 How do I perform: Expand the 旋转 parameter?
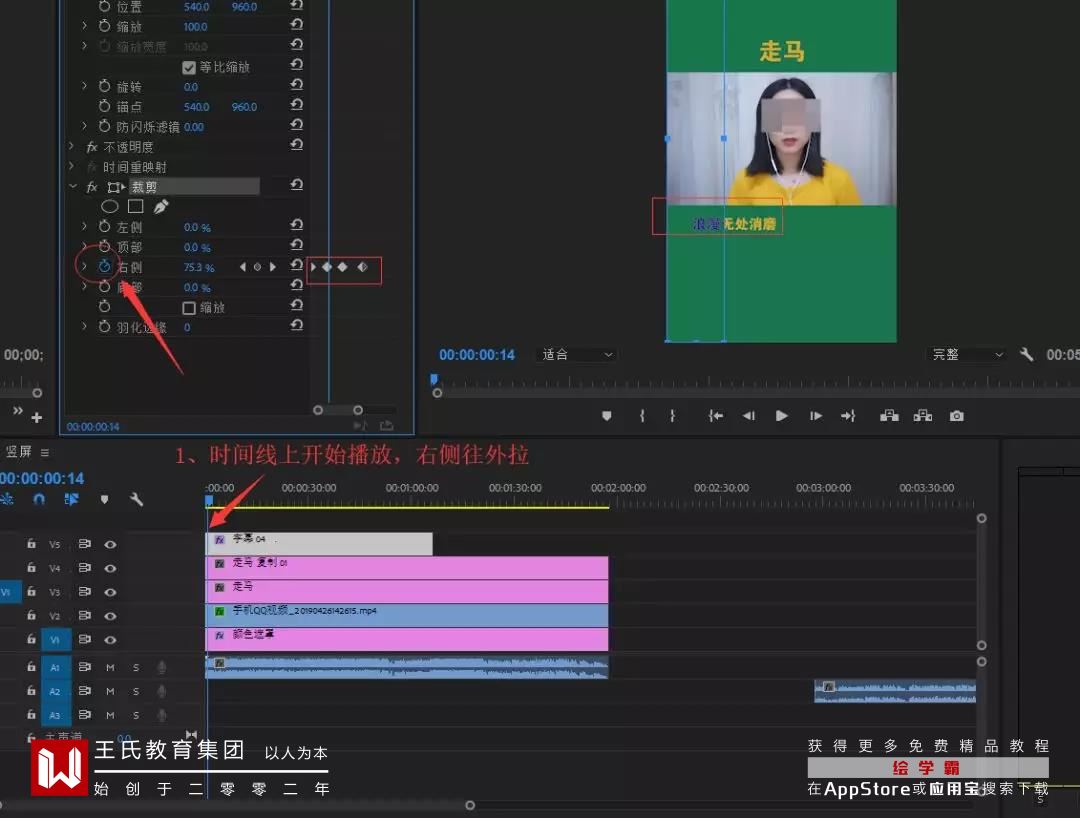pos(84,85)
